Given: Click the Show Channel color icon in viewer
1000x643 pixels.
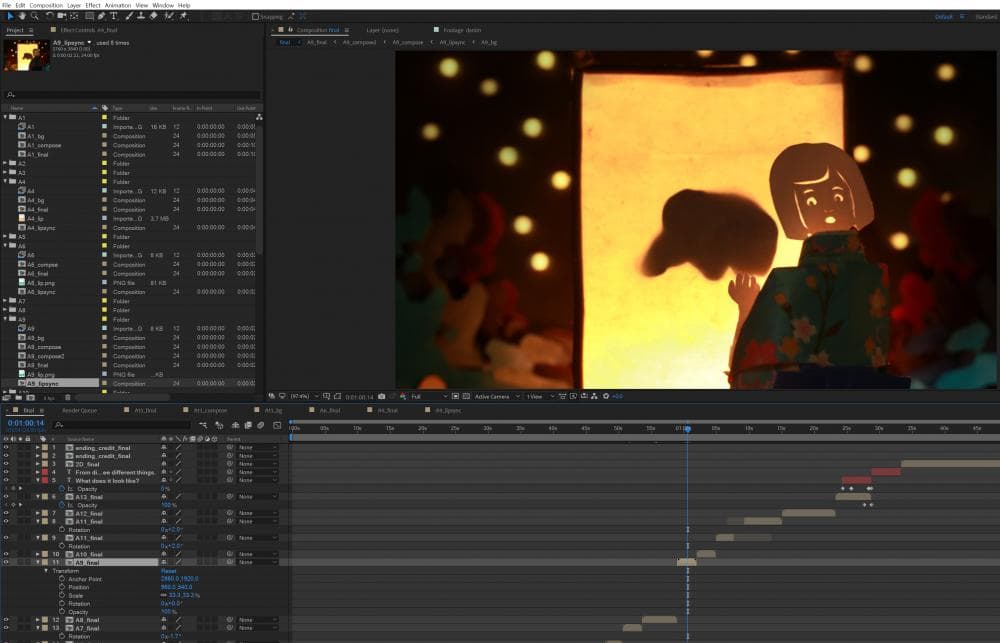Looking at the screenshot, I should click(403, 397).
